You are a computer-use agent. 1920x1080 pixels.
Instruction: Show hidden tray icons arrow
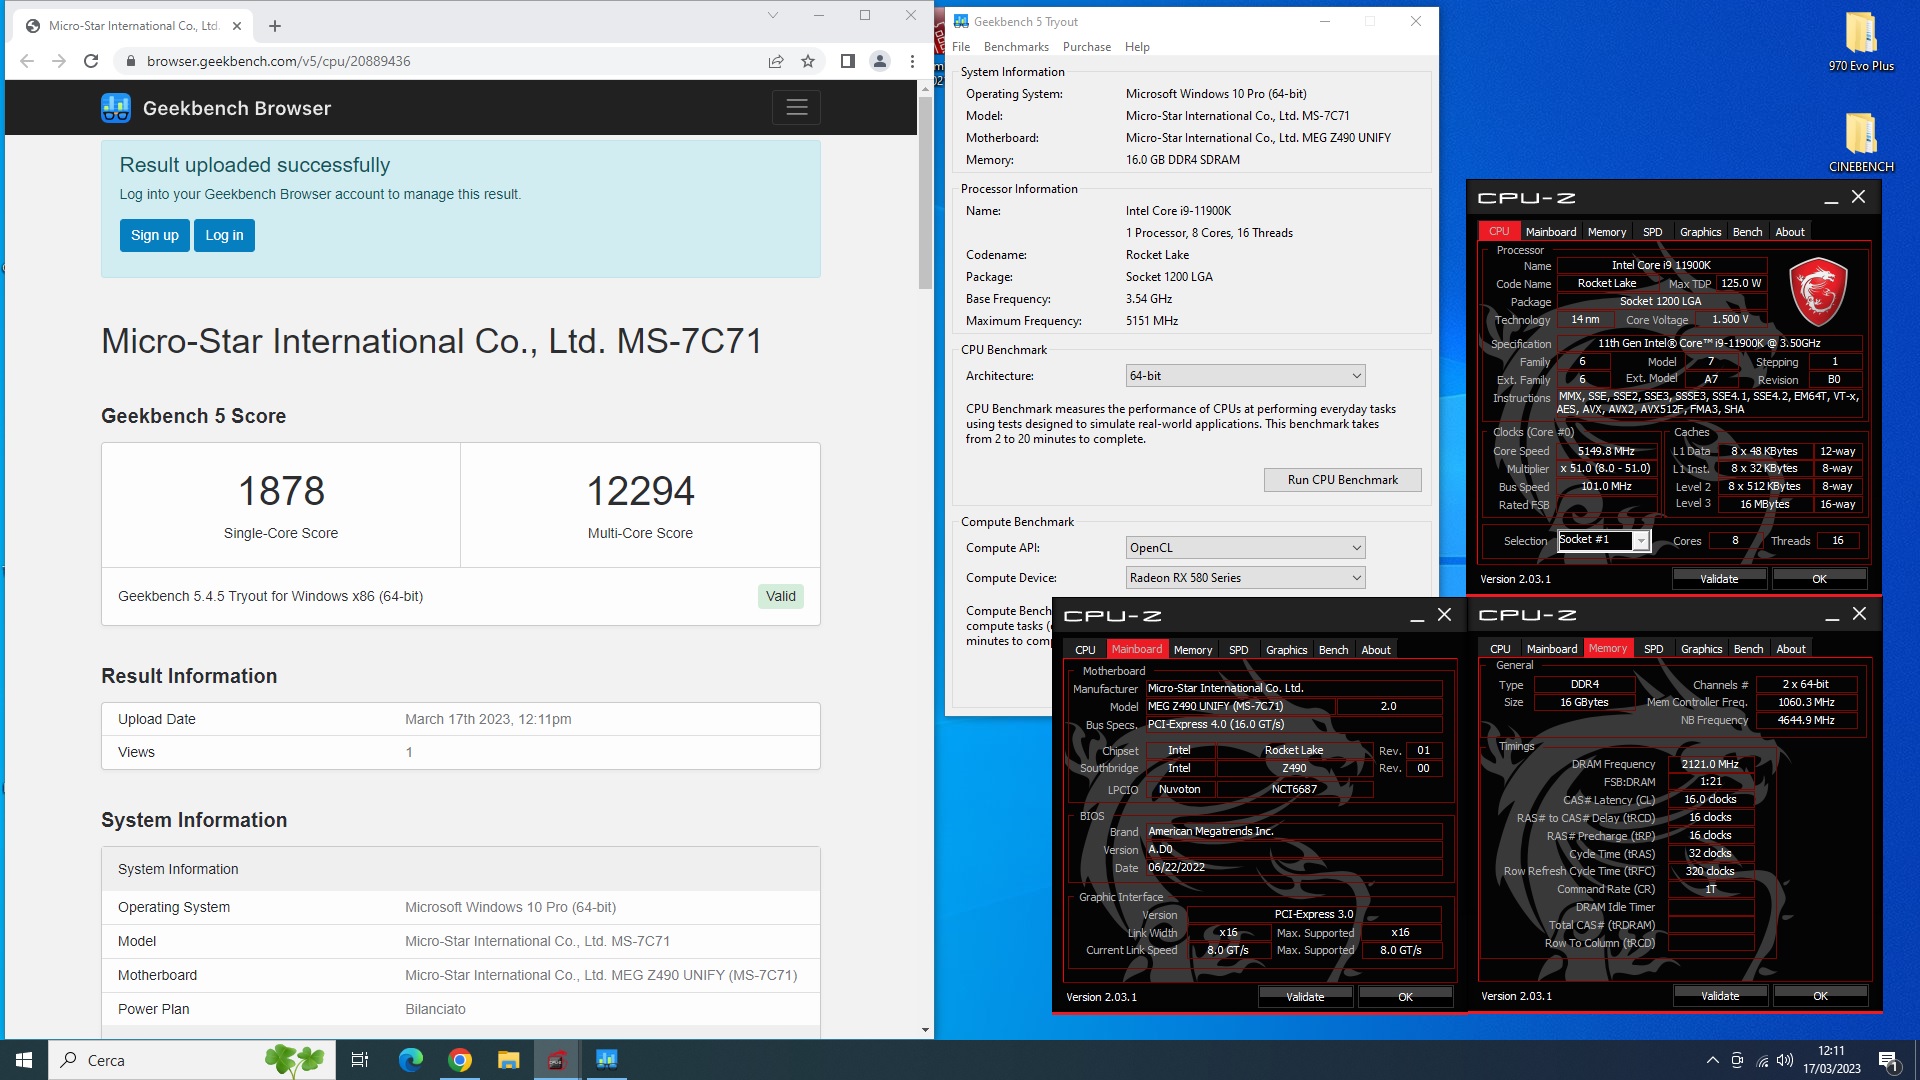point(1712,1060)
